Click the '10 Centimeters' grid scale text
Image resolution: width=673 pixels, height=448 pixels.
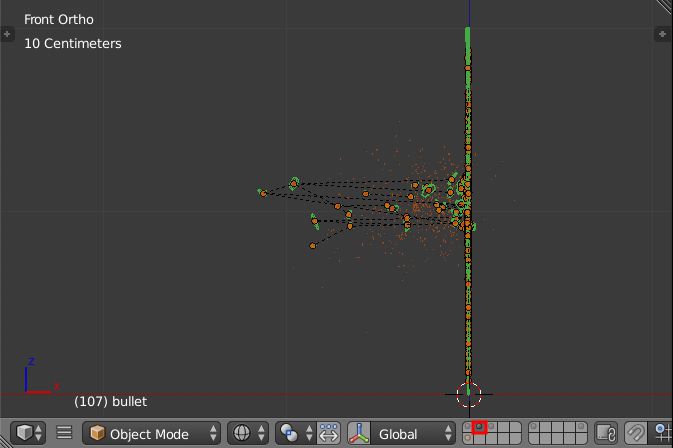click(x=73, y=43)
